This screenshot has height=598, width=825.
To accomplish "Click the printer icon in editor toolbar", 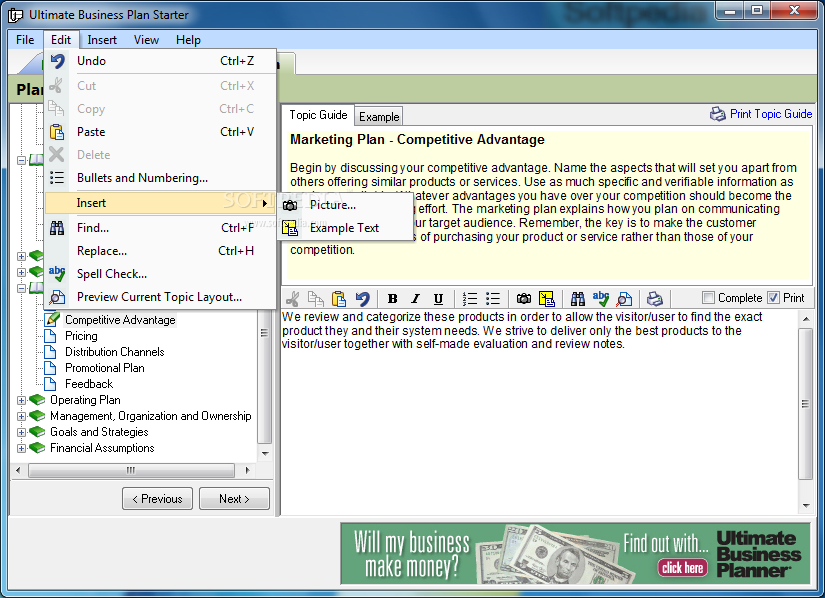I will [655, 299].
